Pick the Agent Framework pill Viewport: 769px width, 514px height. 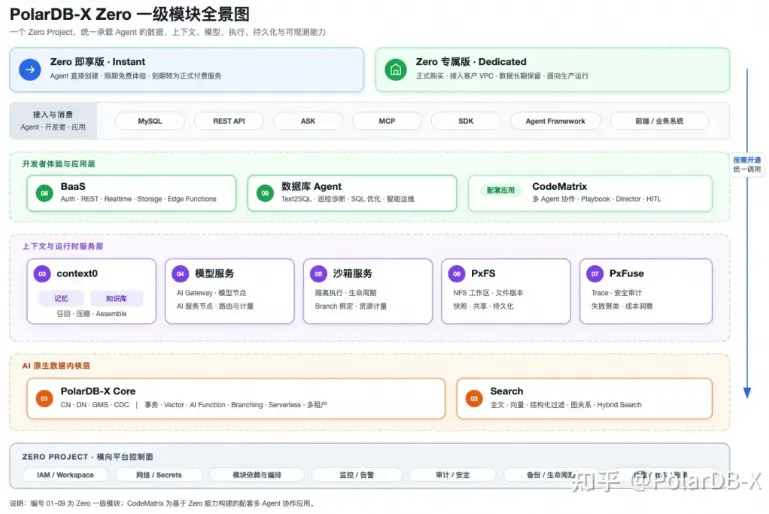coord(555,121)
